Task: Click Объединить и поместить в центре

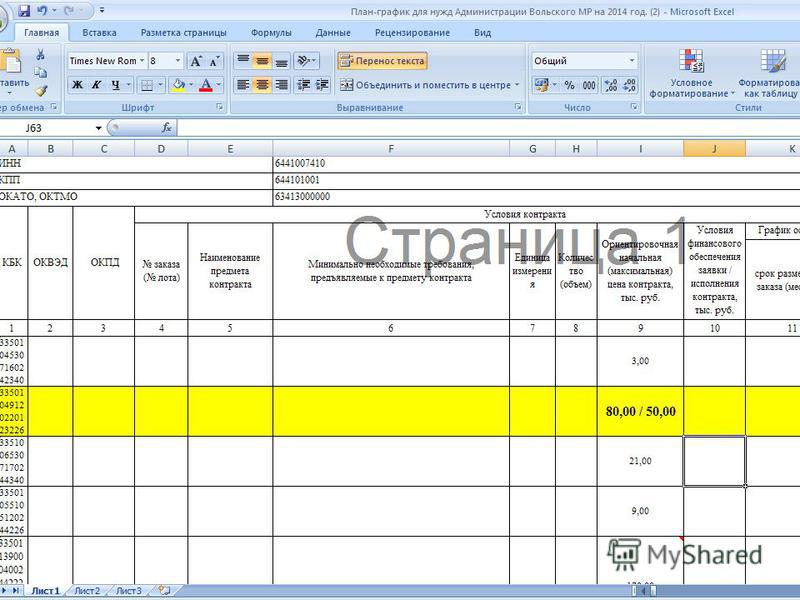Action: [x=426, y=85]
